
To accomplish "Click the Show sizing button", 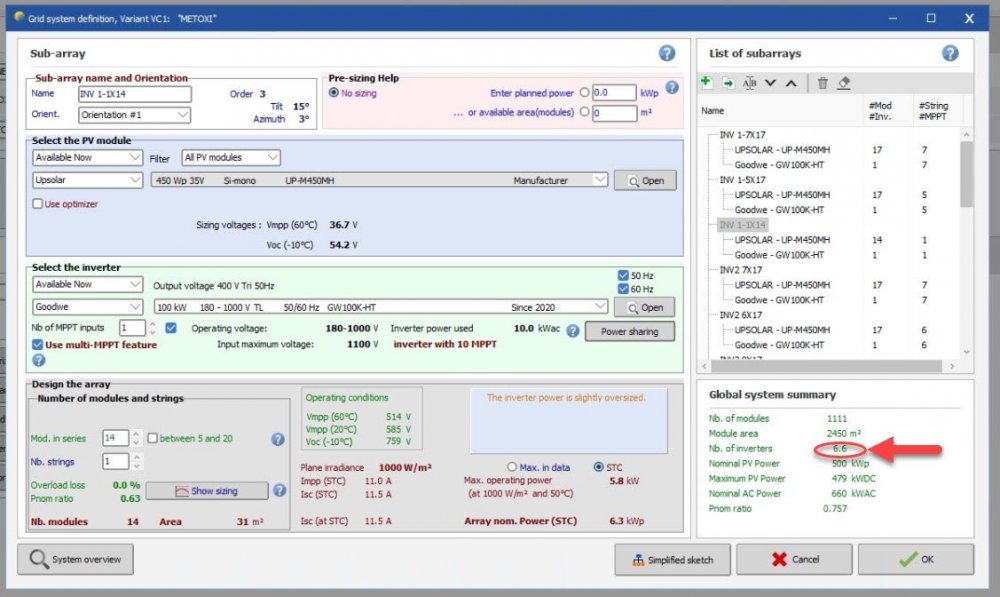I will (207, 491).
